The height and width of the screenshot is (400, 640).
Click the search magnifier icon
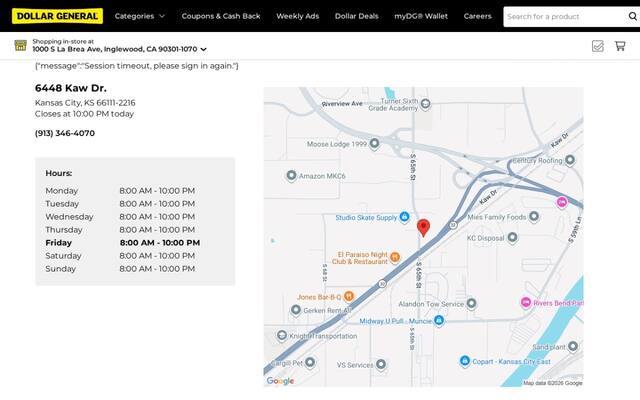click(633, 16)
